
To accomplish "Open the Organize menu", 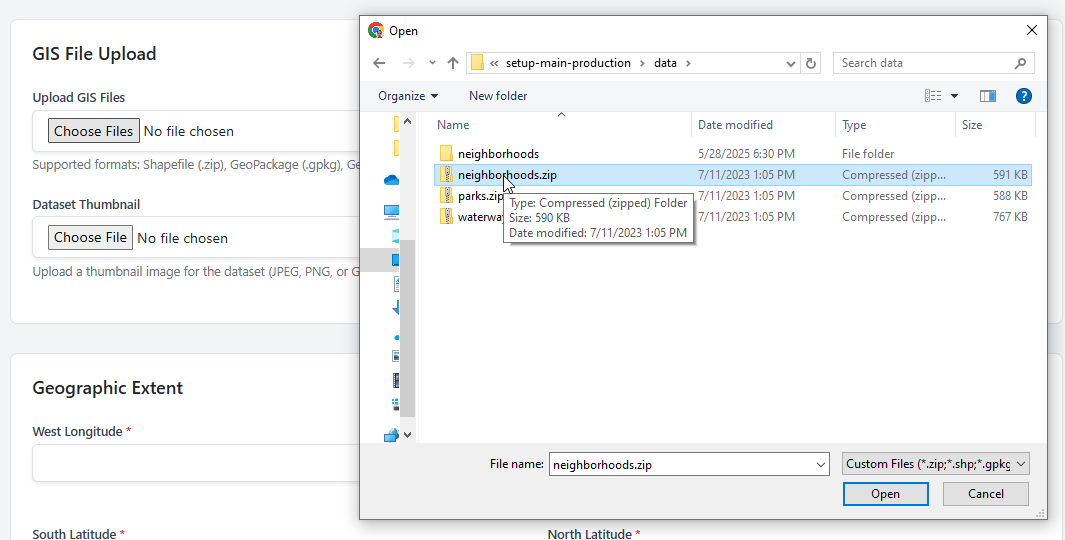I will pyautogui.click(x=407, y=96).
